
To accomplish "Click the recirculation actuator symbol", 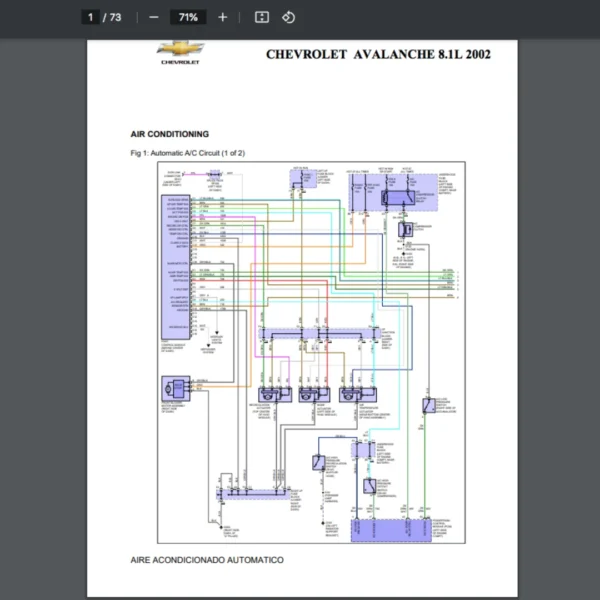I will point(270,394).
